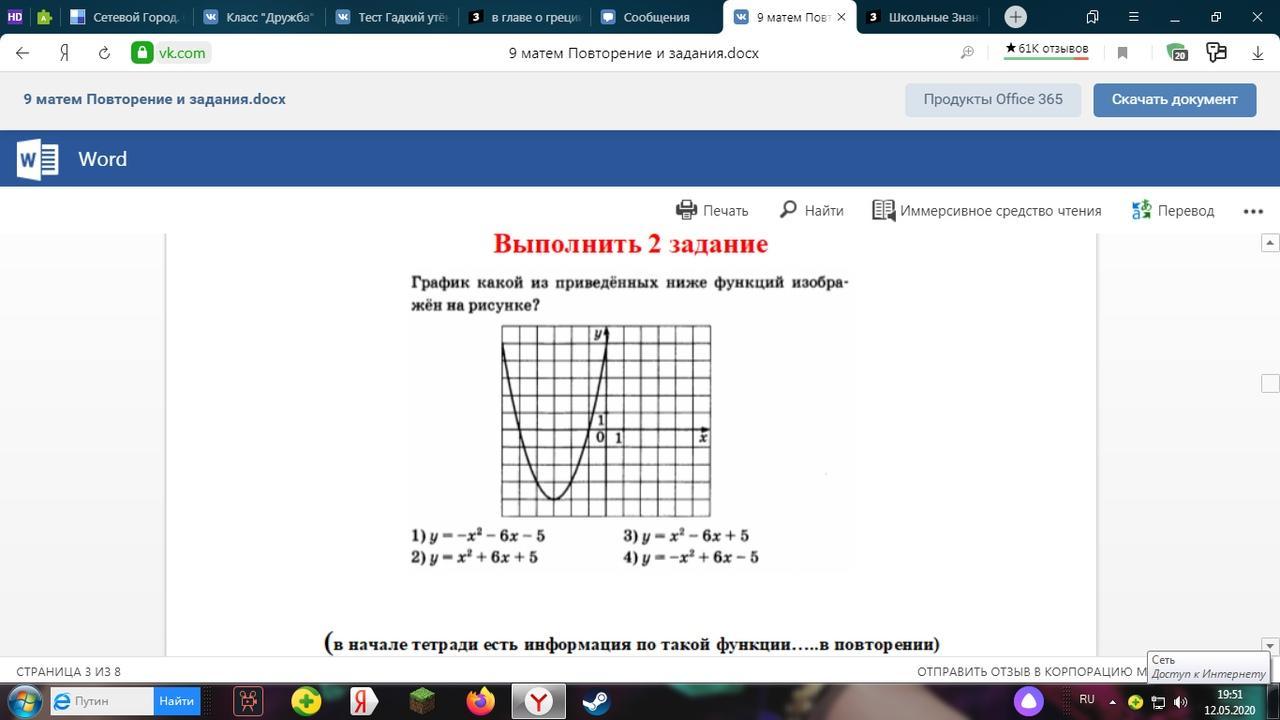Viewport: 1280px width, 720px height.
Task: Click the Выполнить 2 задание heading
Action: pyautogui.click(x=630, y=244)
